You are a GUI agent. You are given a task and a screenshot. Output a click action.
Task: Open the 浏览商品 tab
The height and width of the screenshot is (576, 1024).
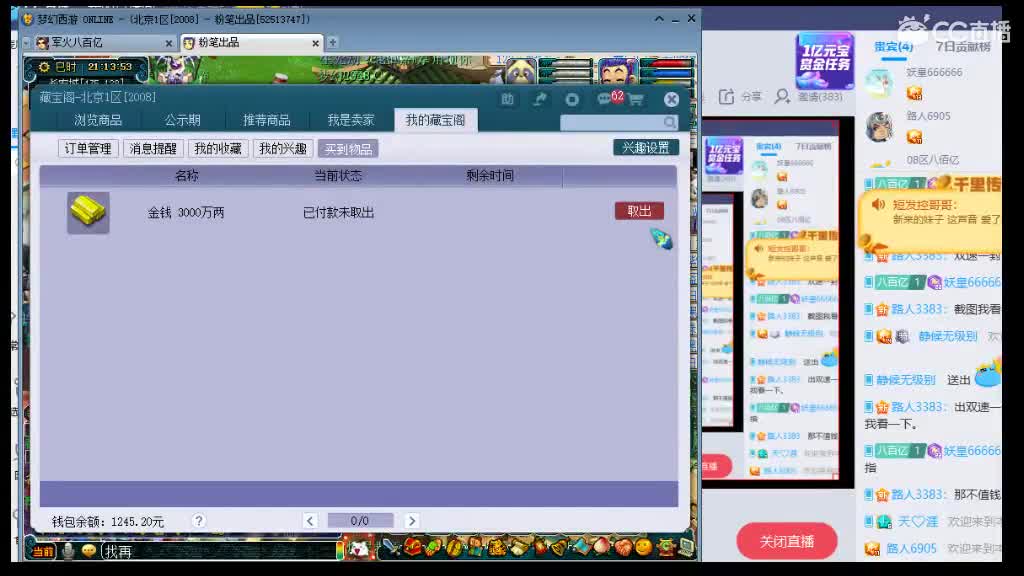click(97, 120)
